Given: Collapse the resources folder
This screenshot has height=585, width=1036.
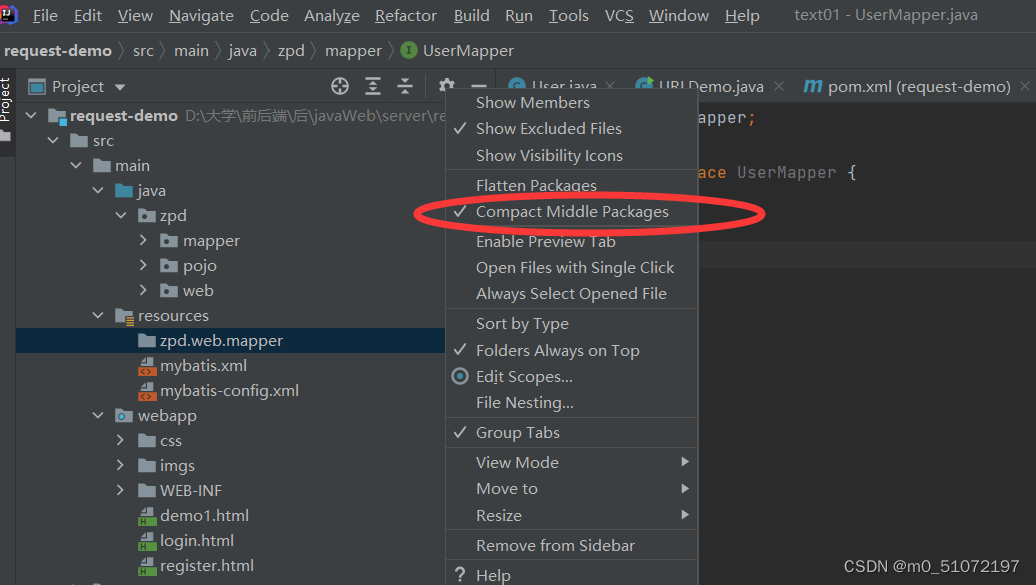Looking at the screenshot, I should click(98, 315).
